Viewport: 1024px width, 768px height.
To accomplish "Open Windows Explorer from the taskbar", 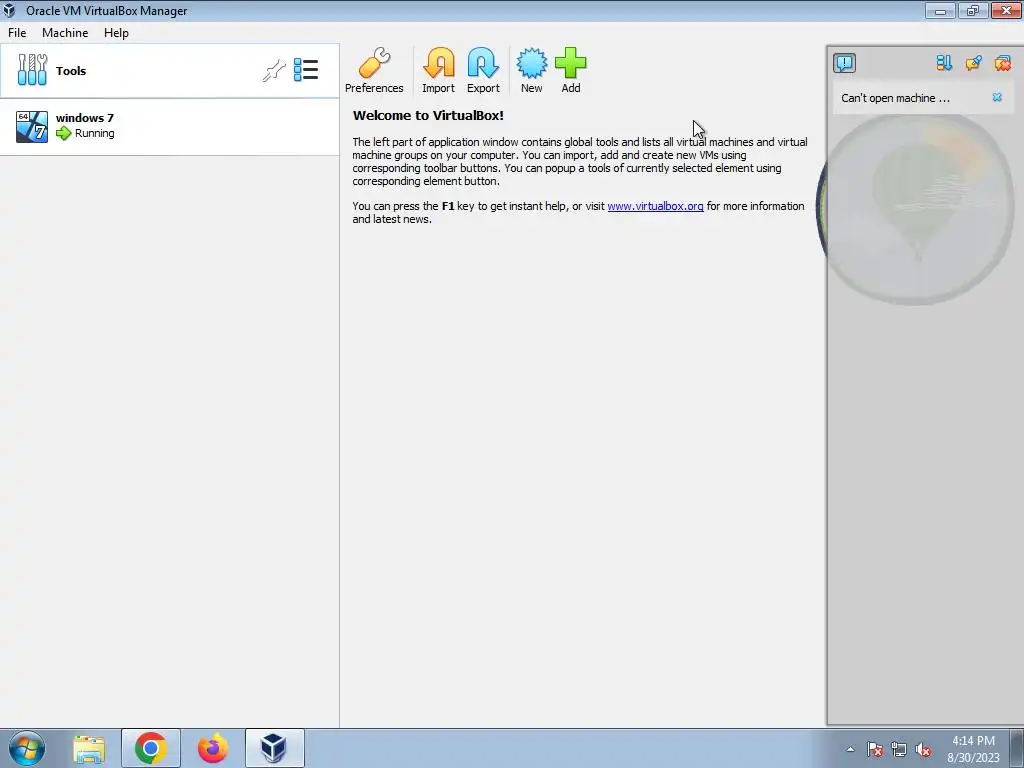I will pyautogui.click(x=89, y=748).
